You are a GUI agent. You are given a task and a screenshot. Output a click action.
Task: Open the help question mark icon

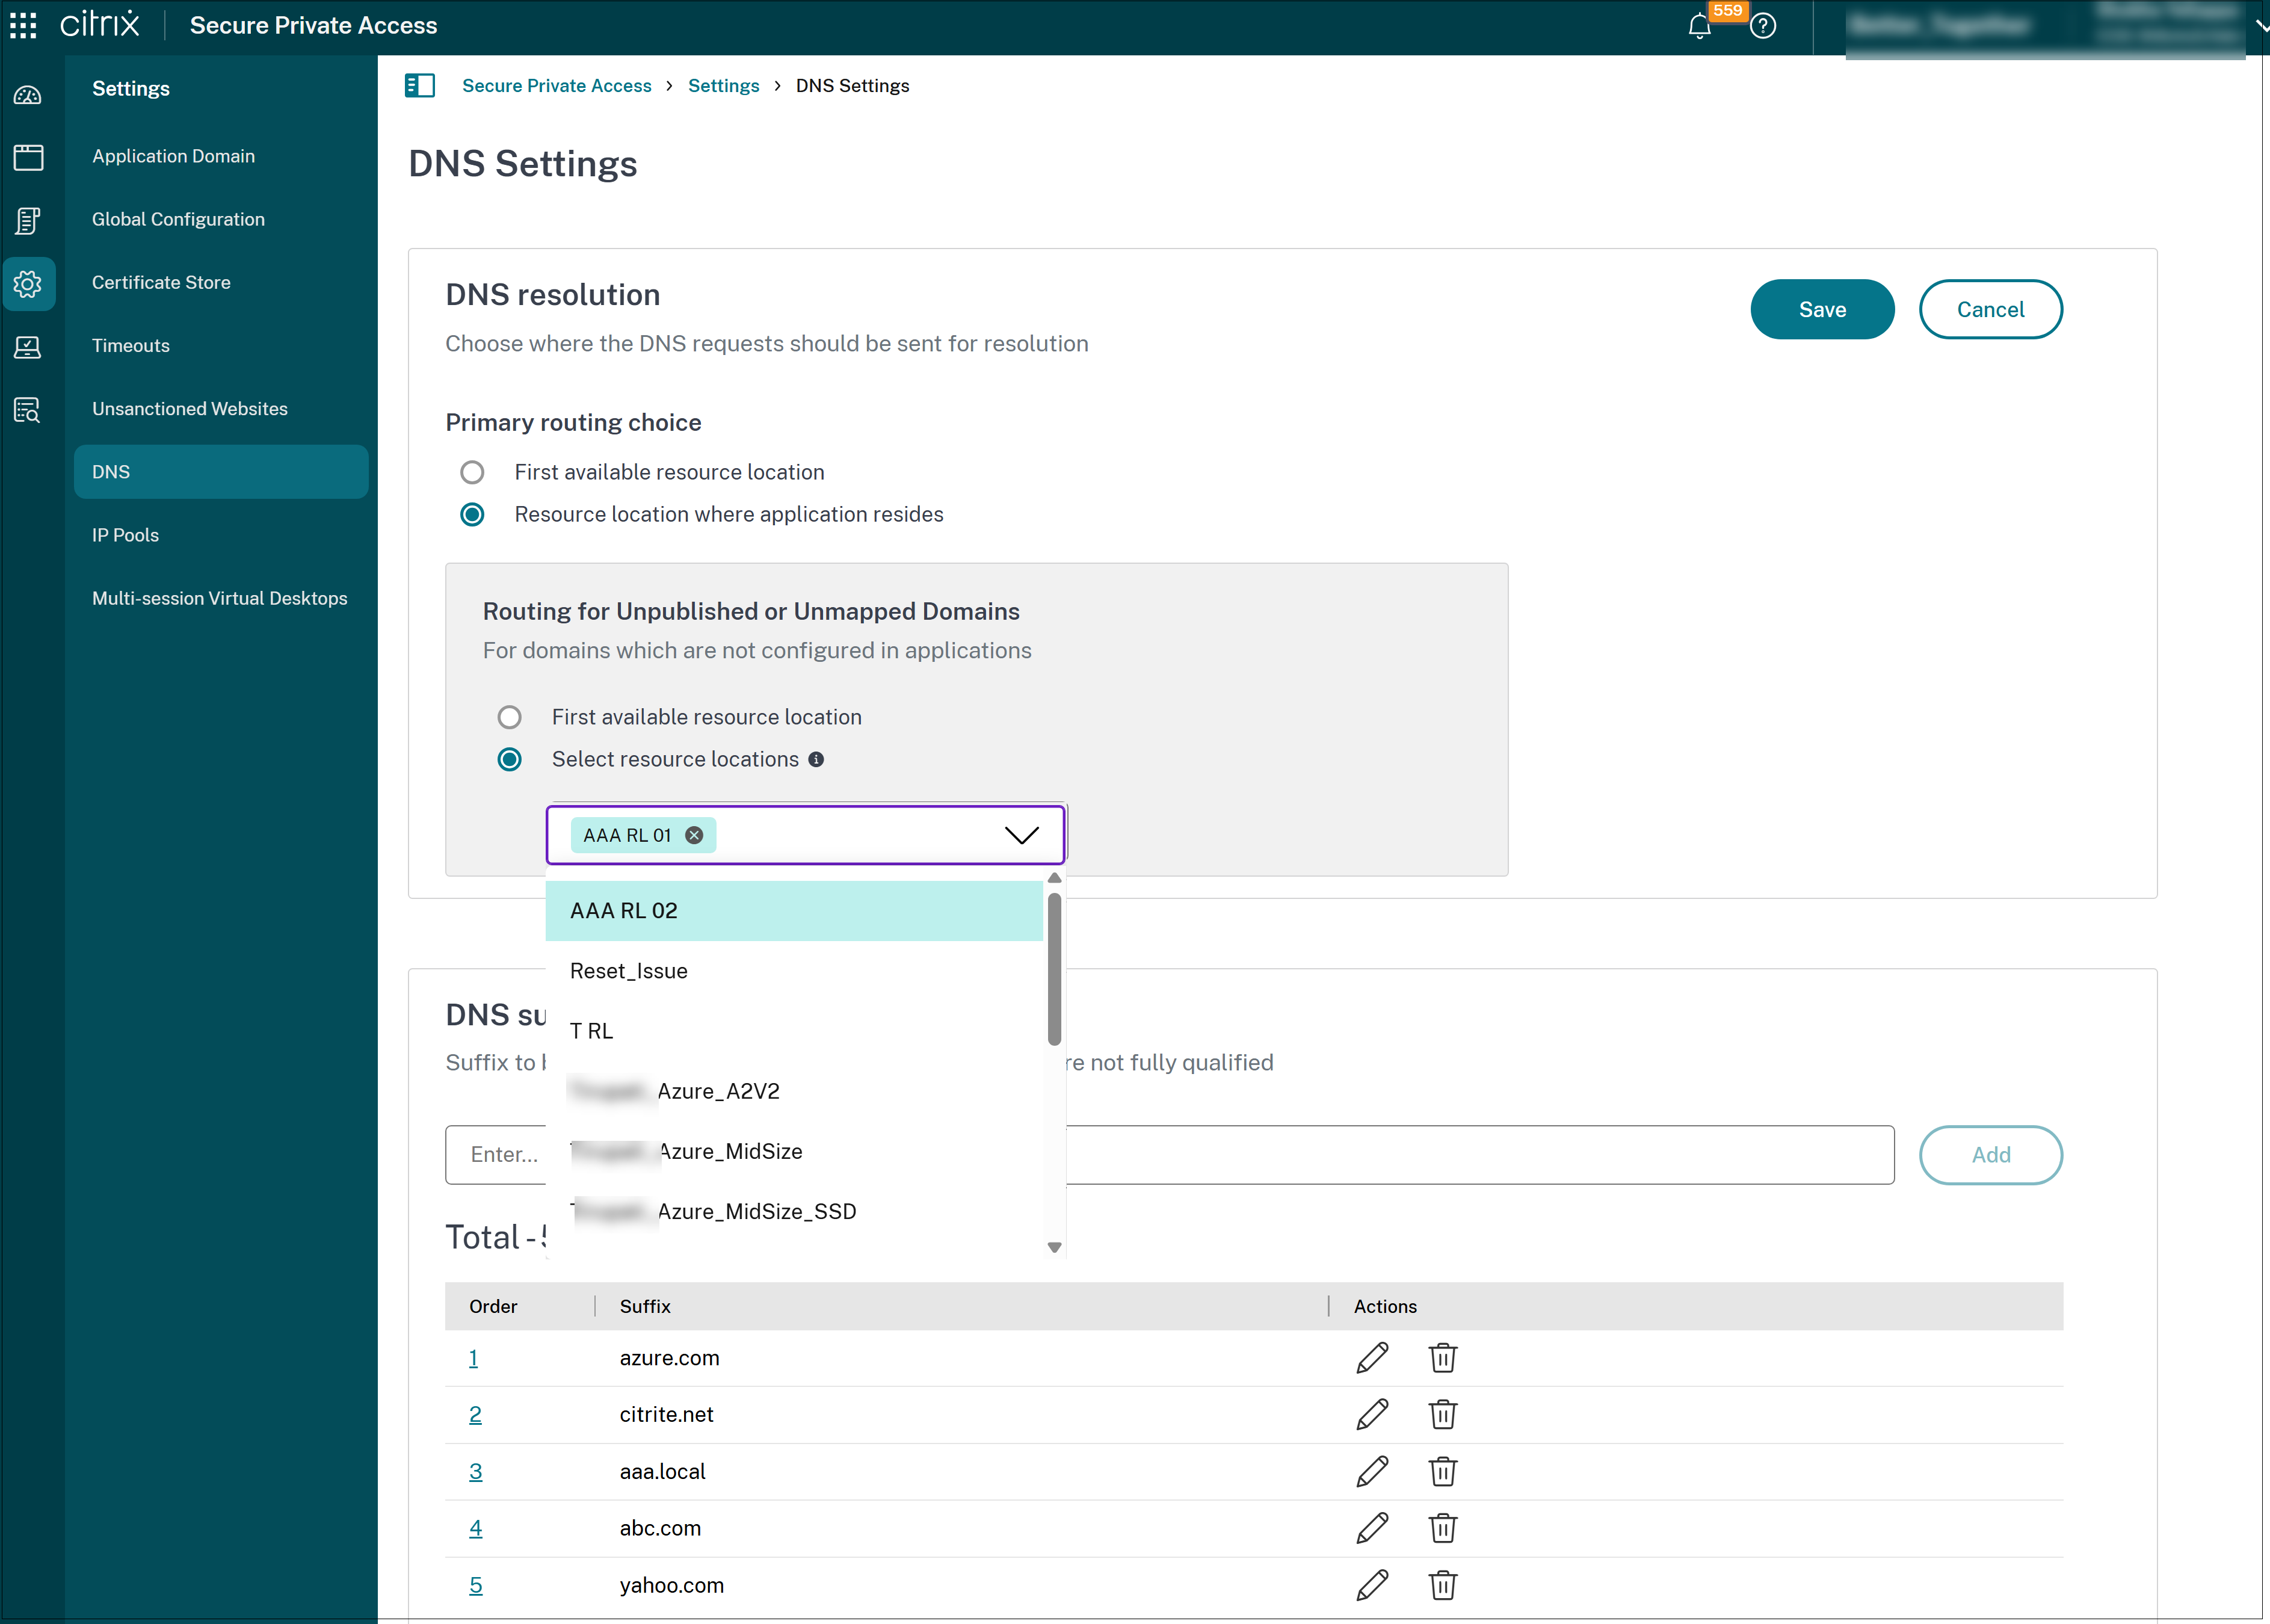pyautogui.click(x=1763, y=26)
